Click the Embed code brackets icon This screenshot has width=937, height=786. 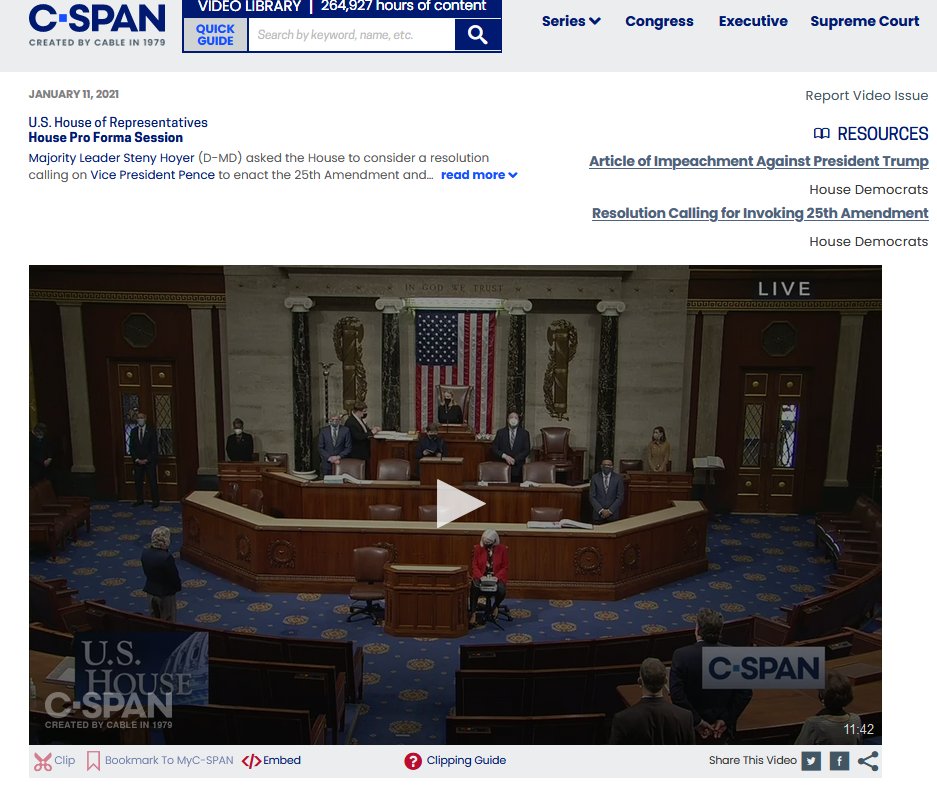point(251,761)
